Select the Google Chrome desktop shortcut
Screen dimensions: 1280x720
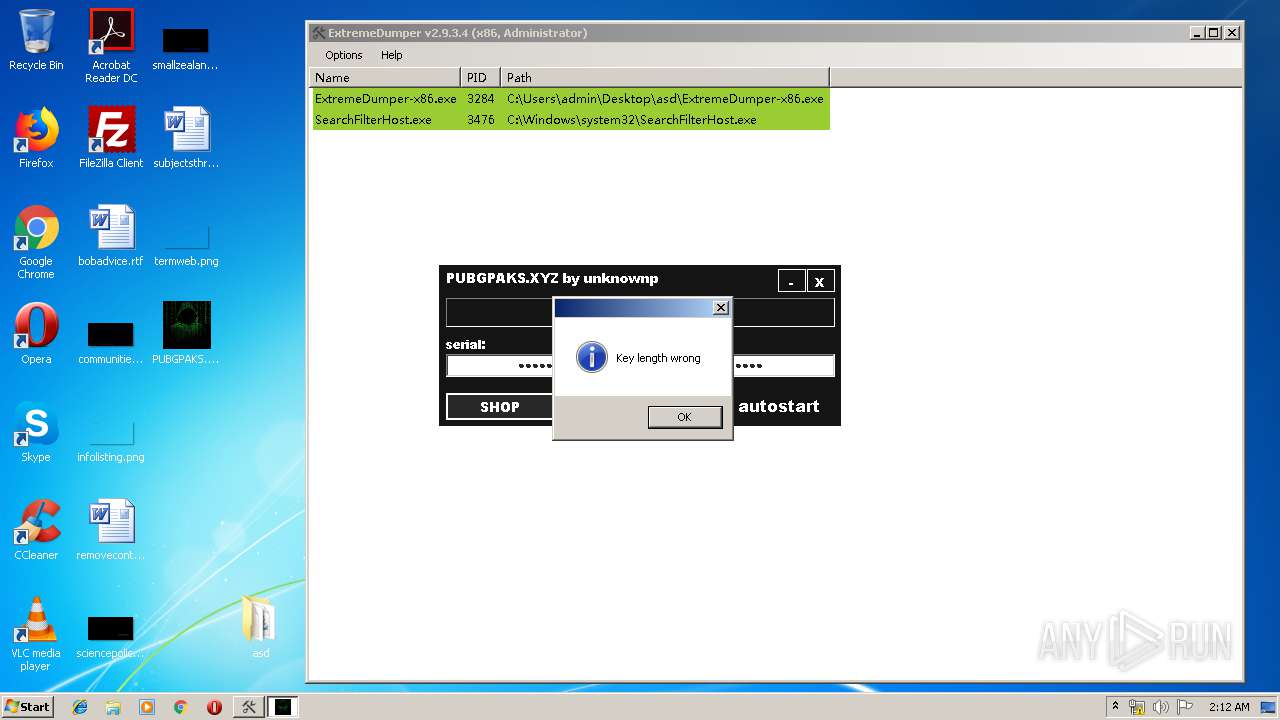click(36, 242)
